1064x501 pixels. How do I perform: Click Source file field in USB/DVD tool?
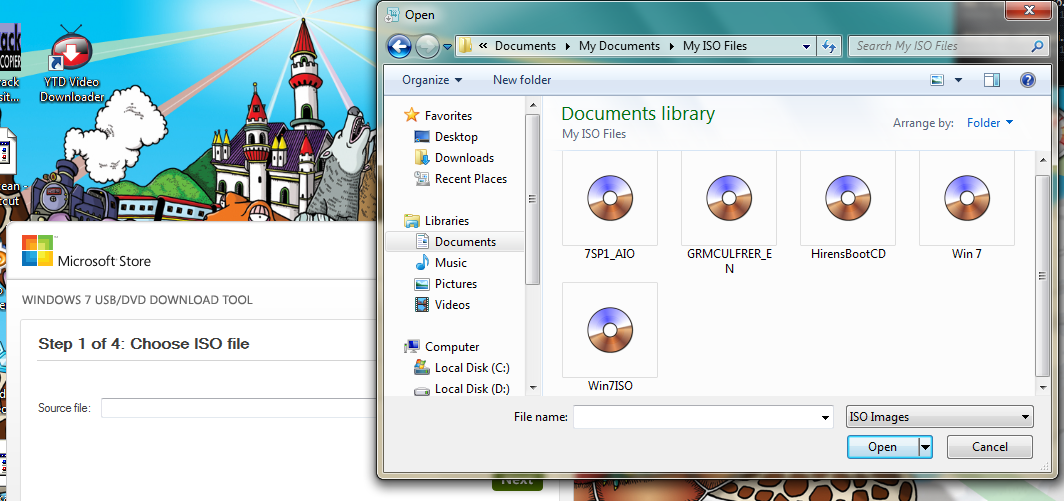click(x=239, y=408)
